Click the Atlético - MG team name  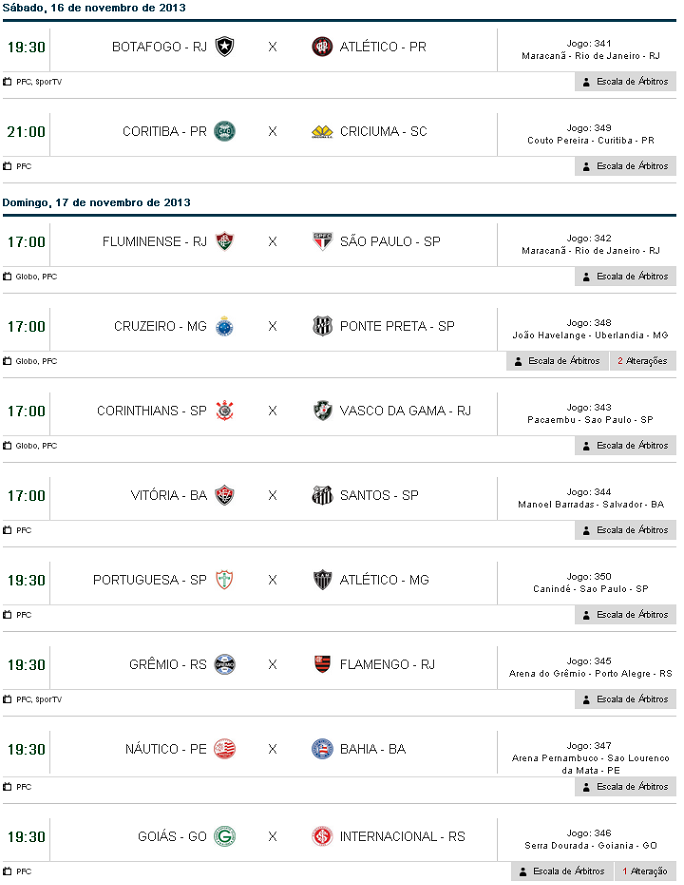[384, 580]
